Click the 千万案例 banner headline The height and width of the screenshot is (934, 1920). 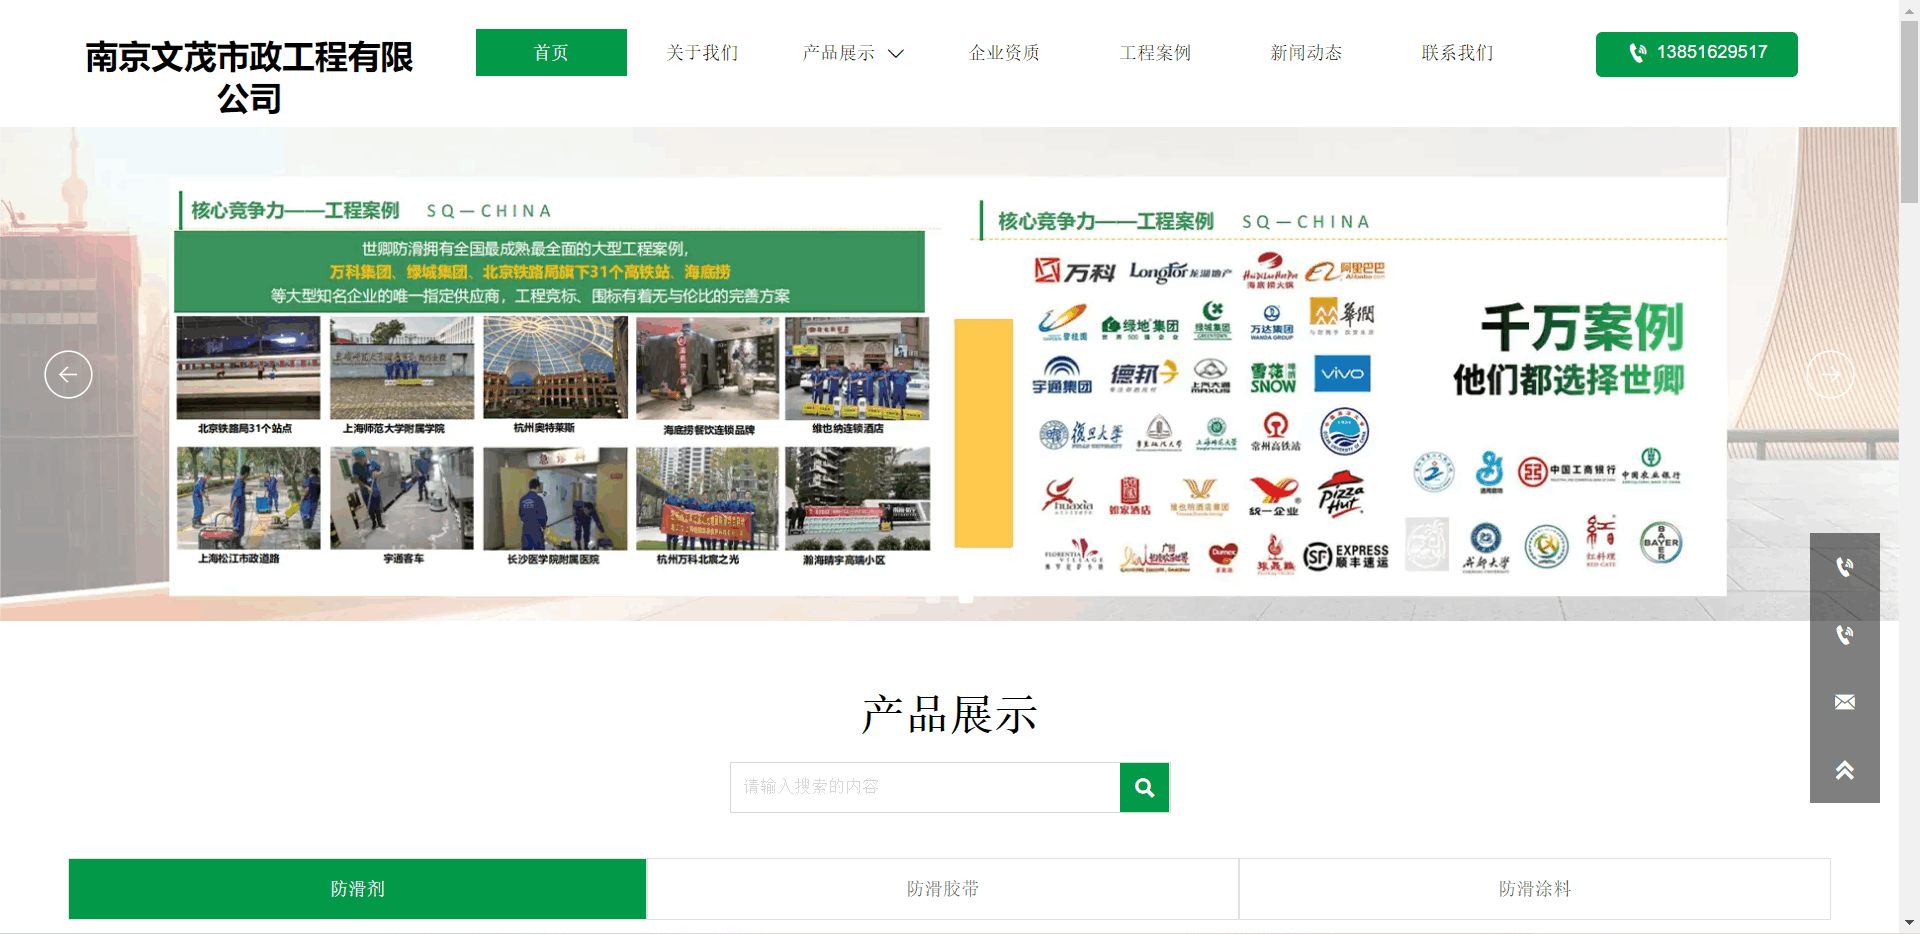coord(1583,328)
